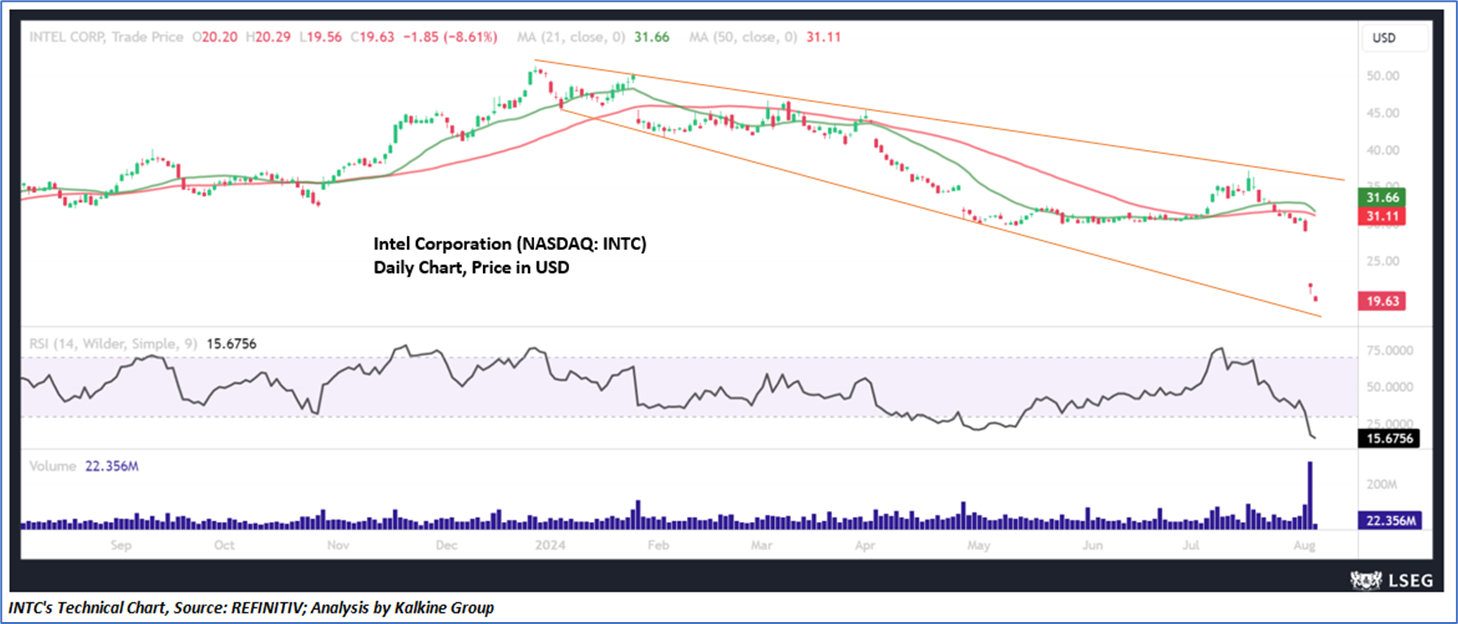
Task: Click the Oct label on time axis
Action: click(224, 546)
